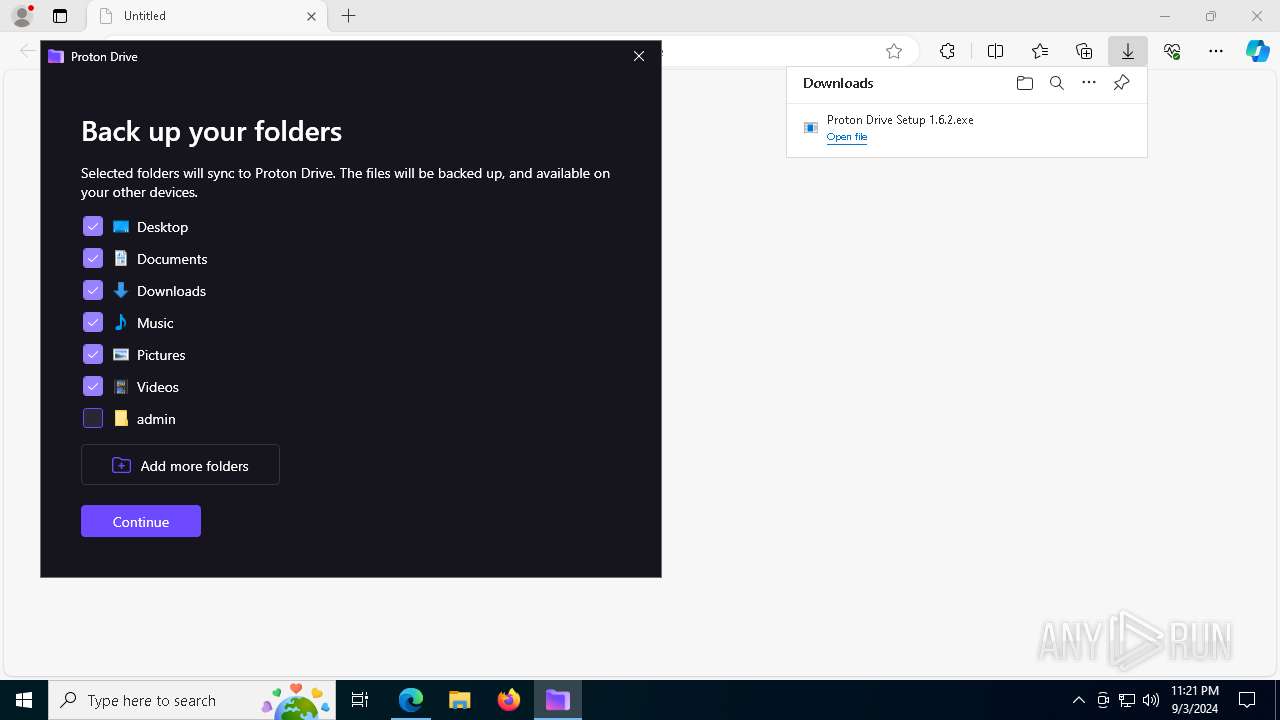Click the Documents folder icon
Viewport: 1280px width, 720px height.
(121, 259)
